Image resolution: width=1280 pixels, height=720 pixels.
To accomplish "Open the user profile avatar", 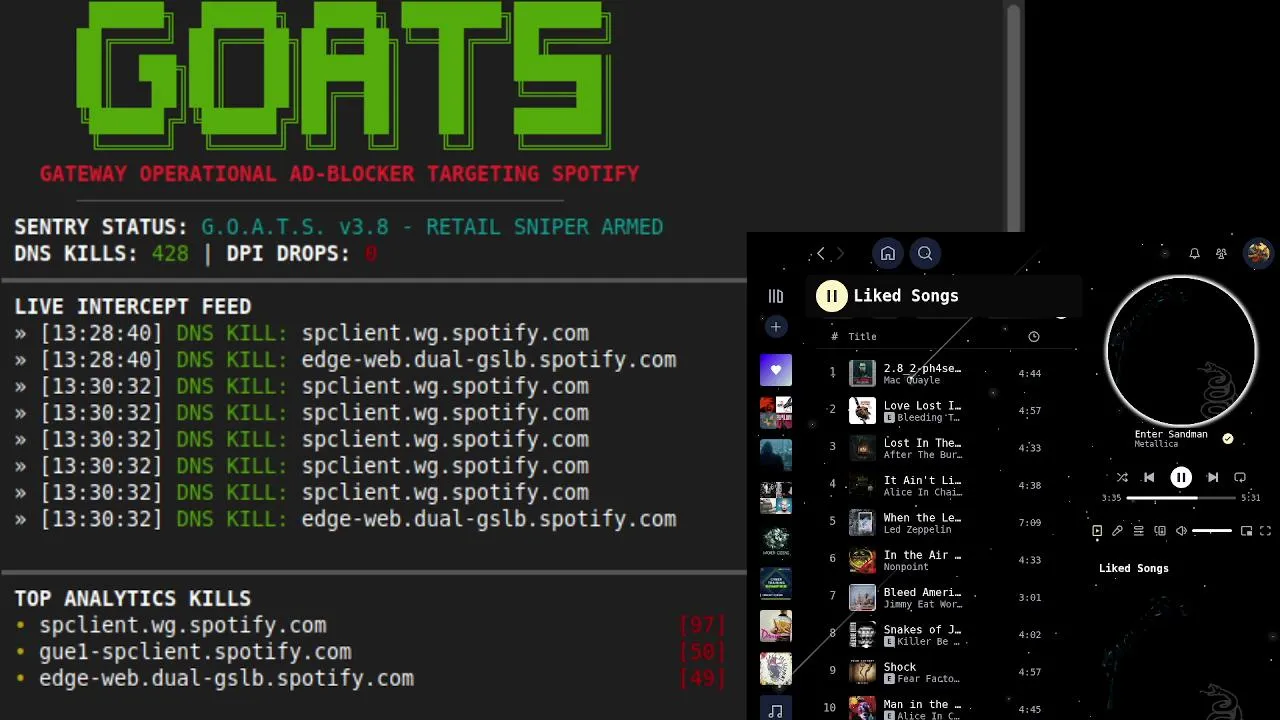I will [x=1258, y=253].
